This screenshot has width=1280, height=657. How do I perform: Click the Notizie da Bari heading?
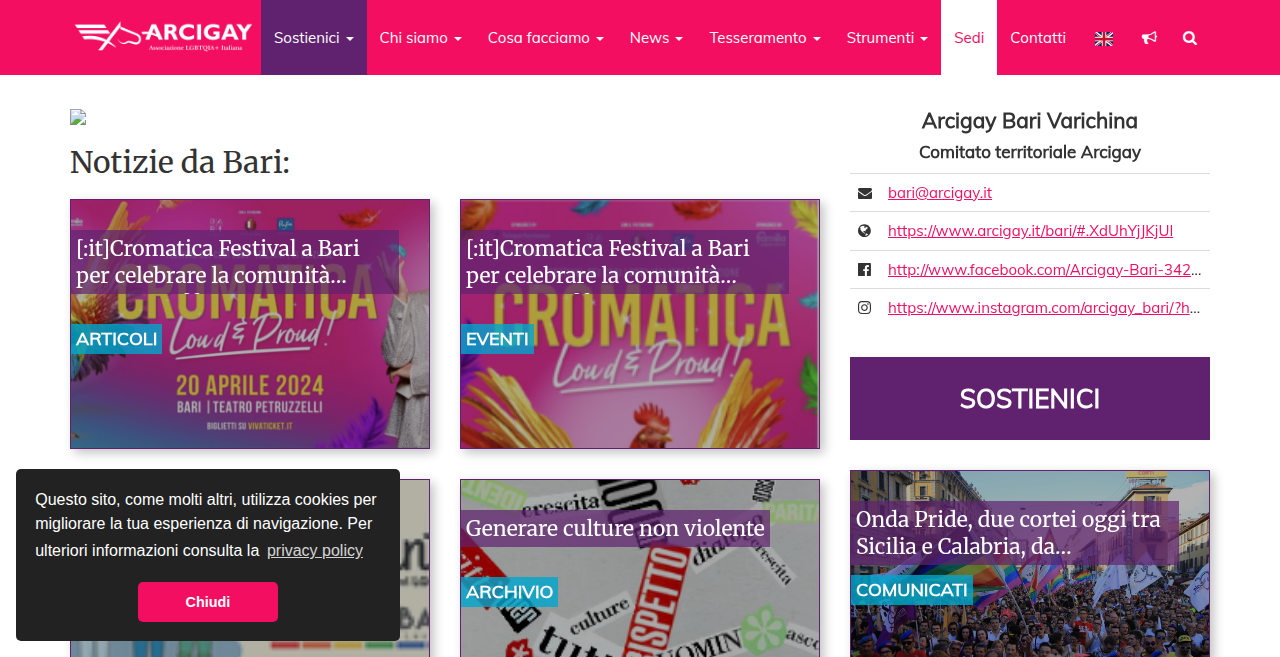click(x=180, y=162)
